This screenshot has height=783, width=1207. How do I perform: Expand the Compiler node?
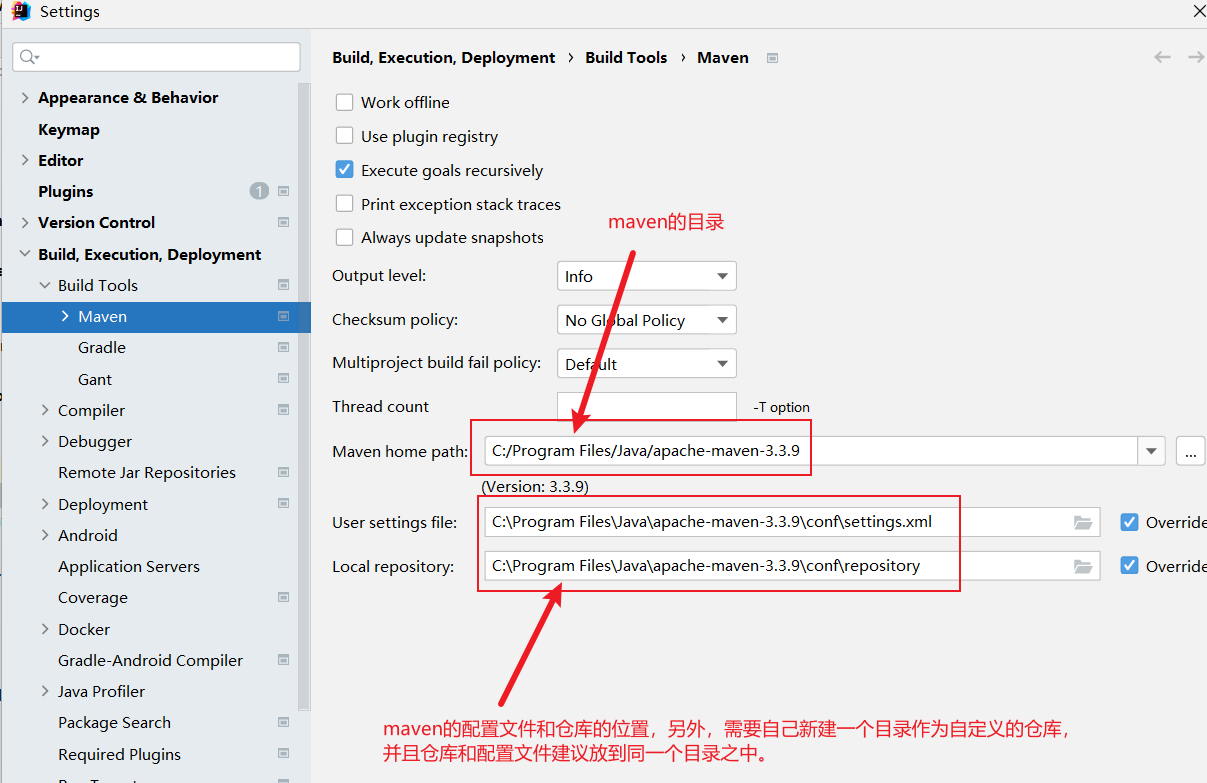point(45,410)
